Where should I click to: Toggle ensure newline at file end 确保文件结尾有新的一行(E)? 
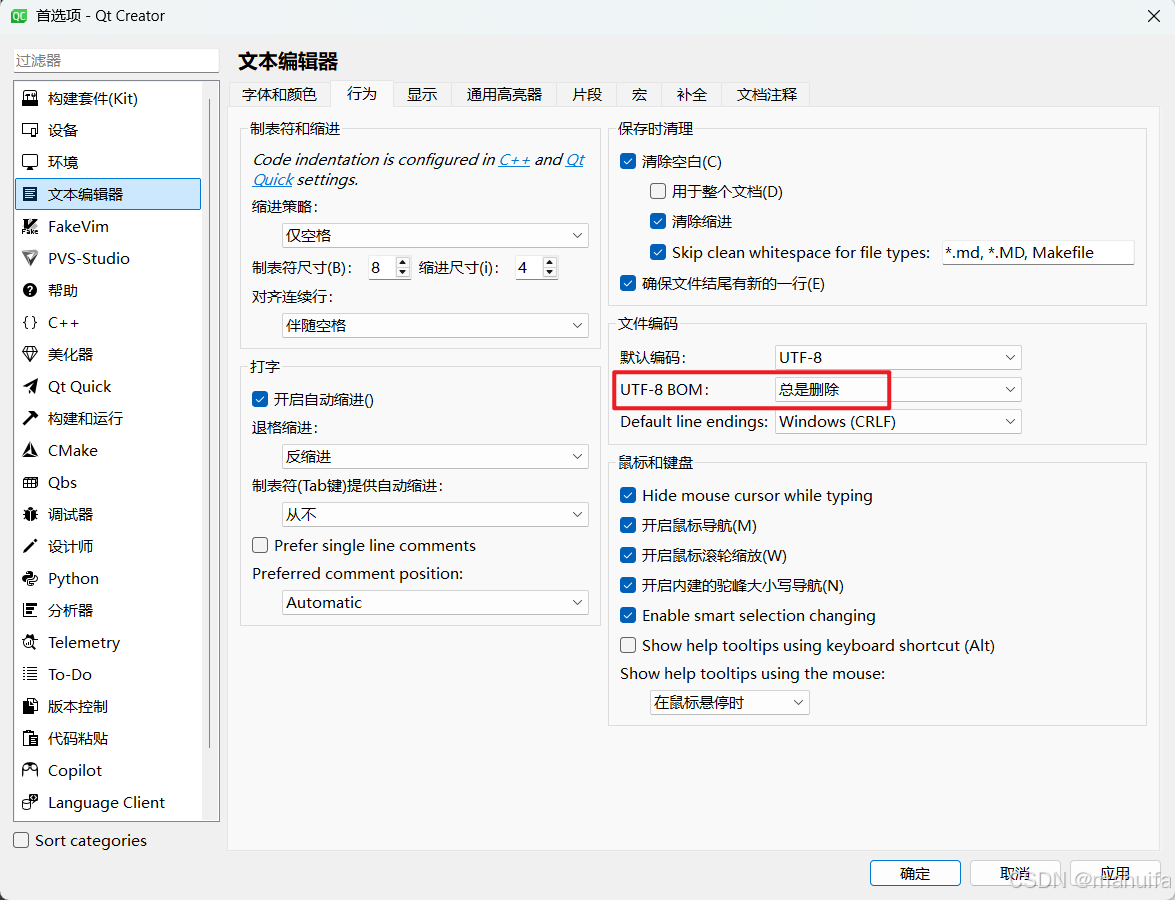pyautogui.click(x=628, y=283)
